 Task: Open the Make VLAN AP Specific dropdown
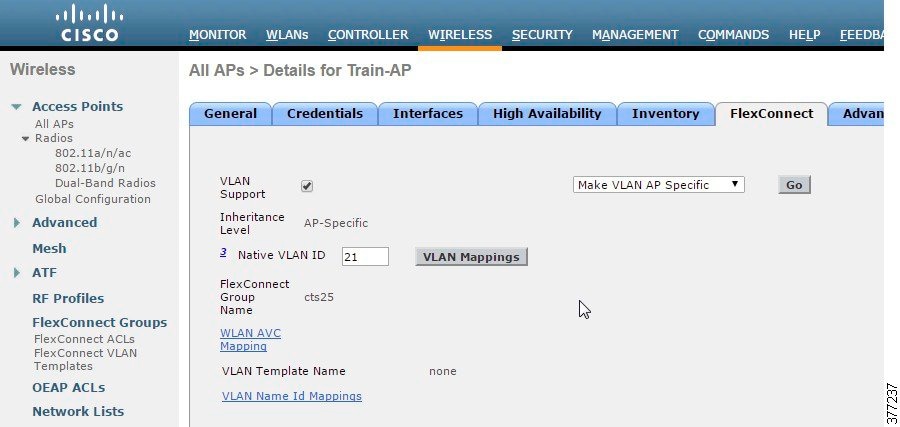point(658,185)
